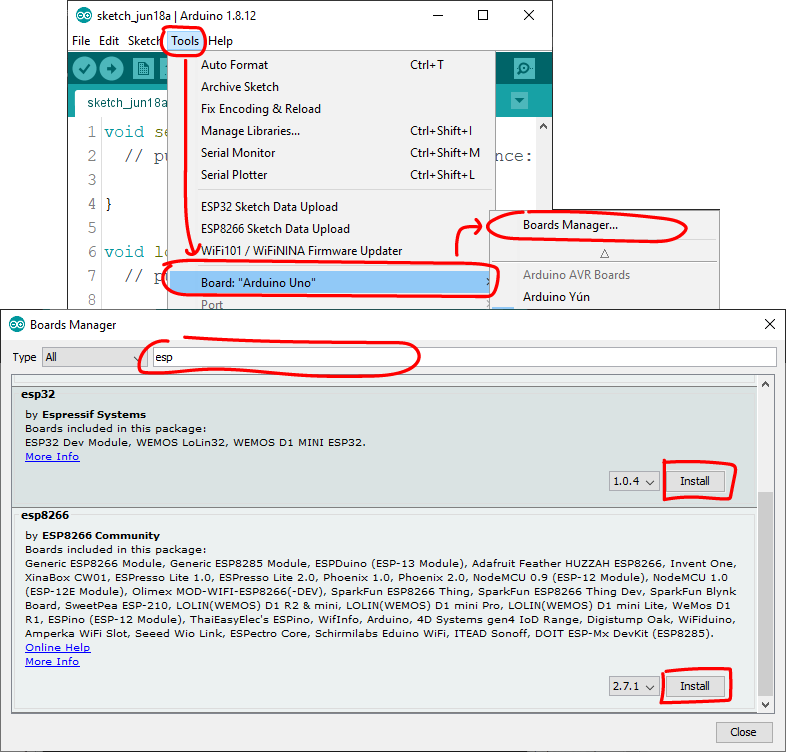Open WiFi101 / WiFiNINA Firmware Updater
The width and height of the screenshot is (786, 755).
coord(331,251)
